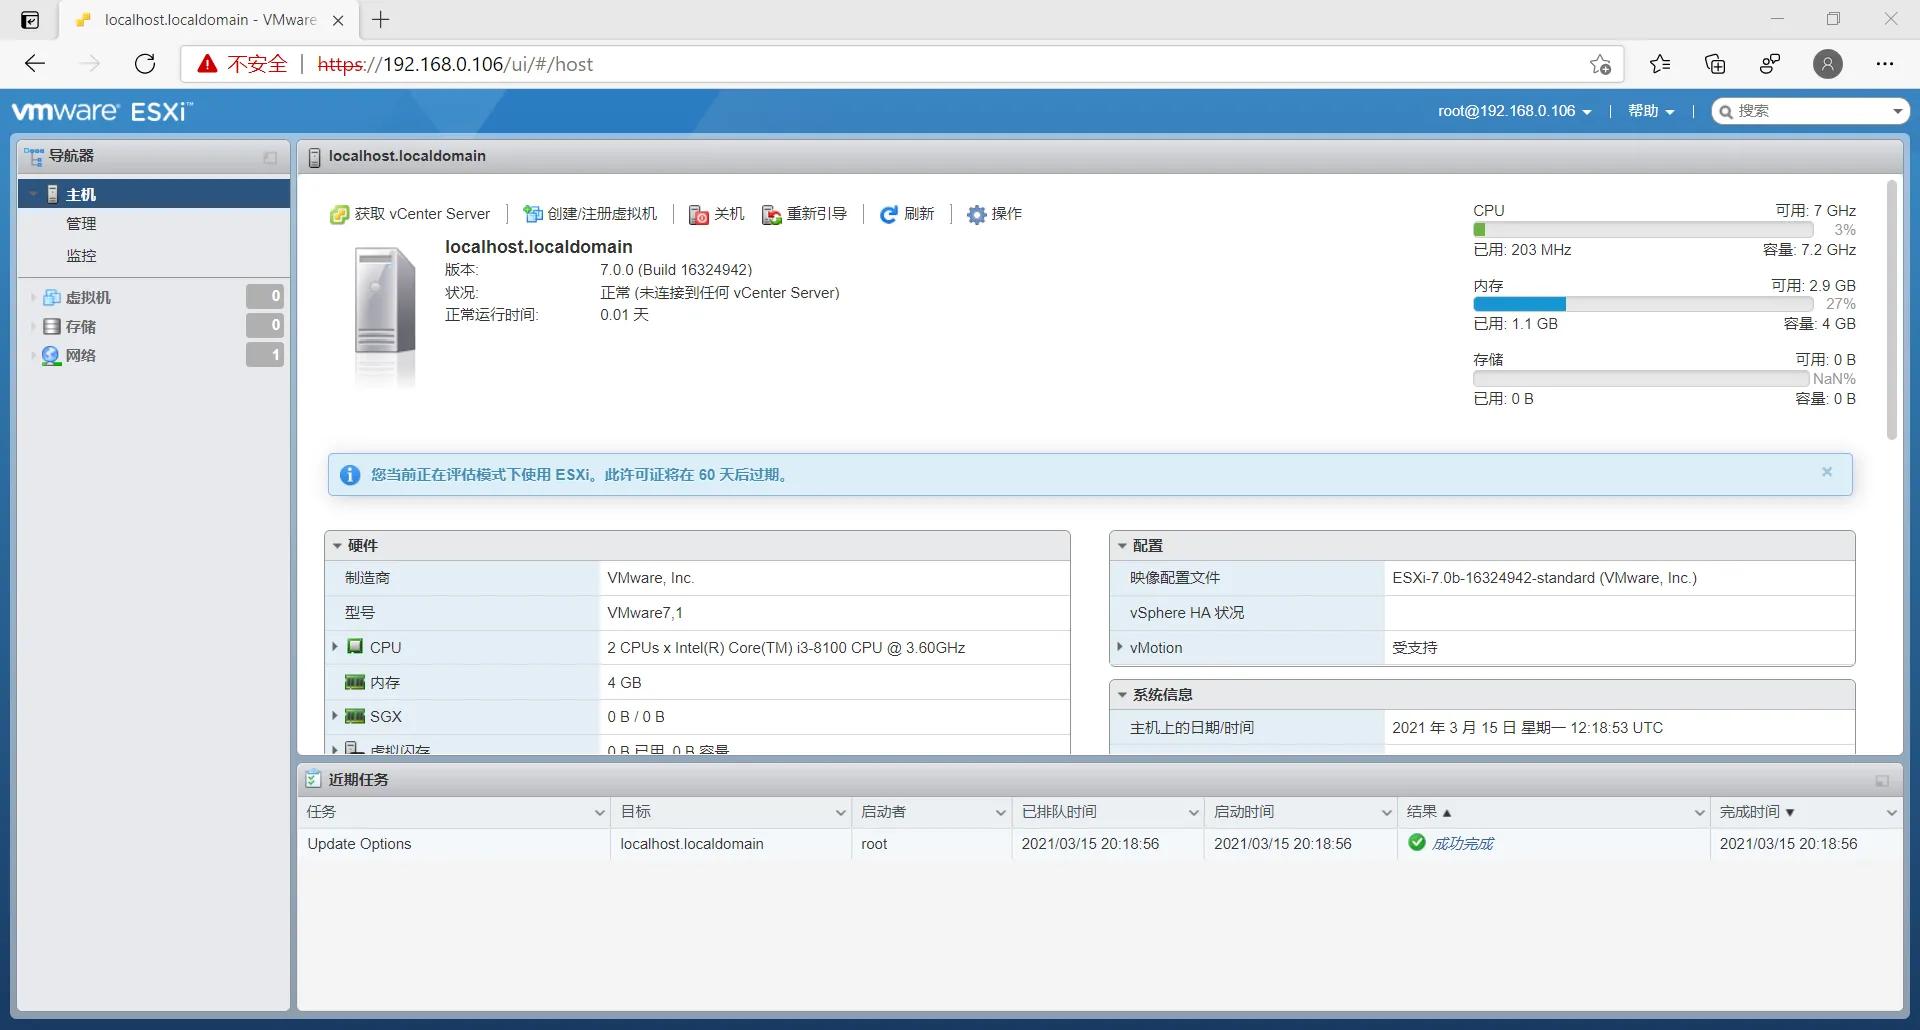Open Monitor (监控) under Host
1920x1030 pixels.
(81, 256)
